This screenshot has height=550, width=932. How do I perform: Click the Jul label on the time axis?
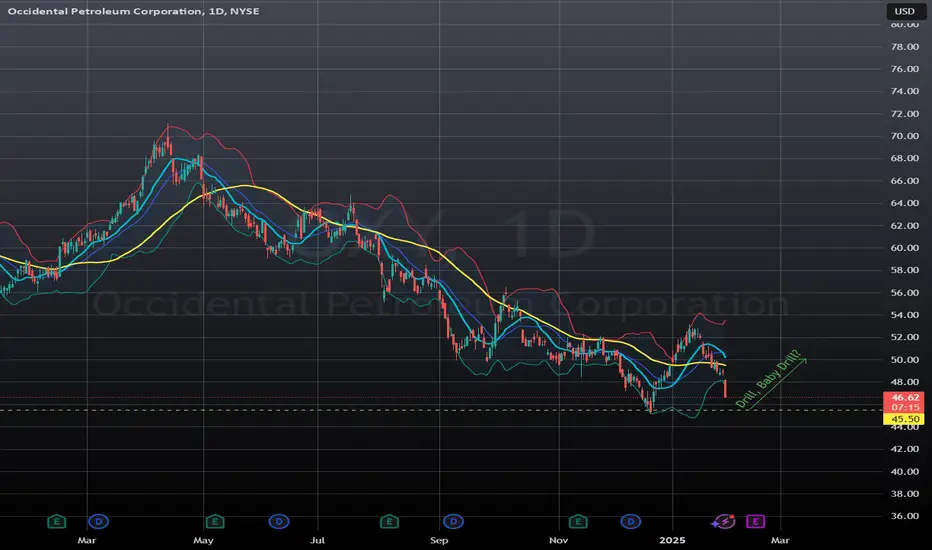tap(317, 540)
